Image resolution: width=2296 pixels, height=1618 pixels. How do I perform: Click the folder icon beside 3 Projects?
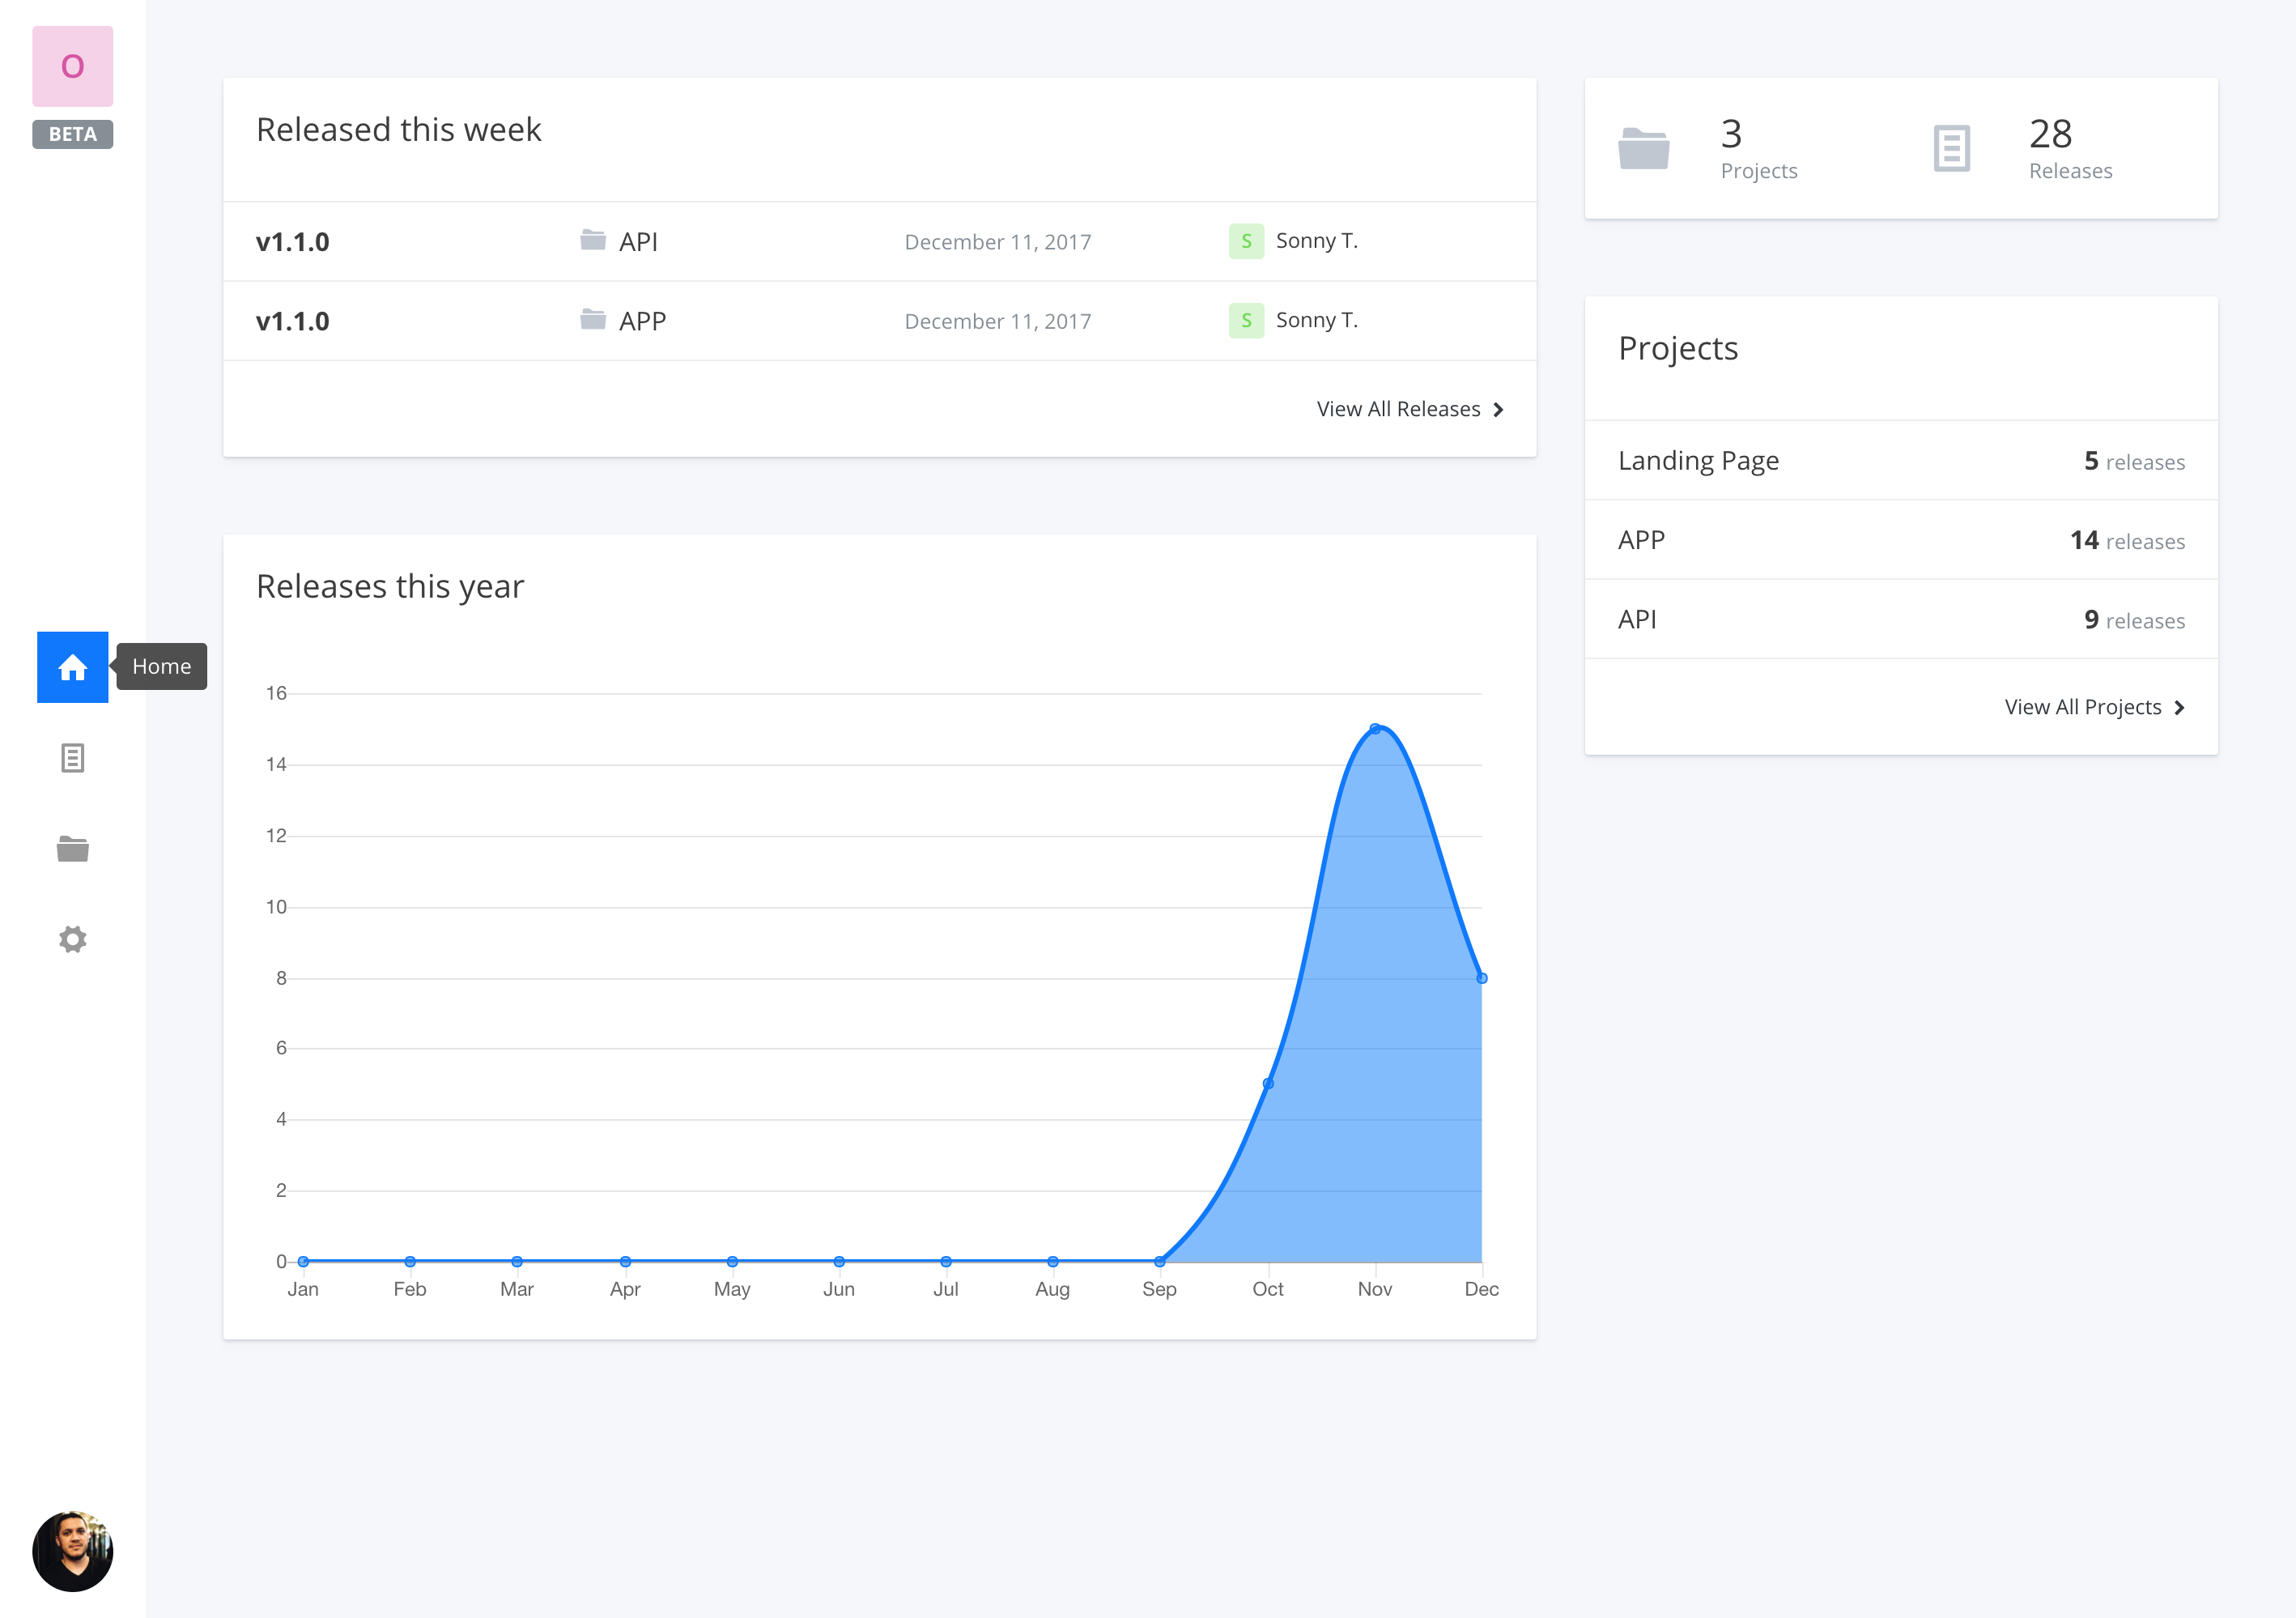click(x=1643, y=149)
